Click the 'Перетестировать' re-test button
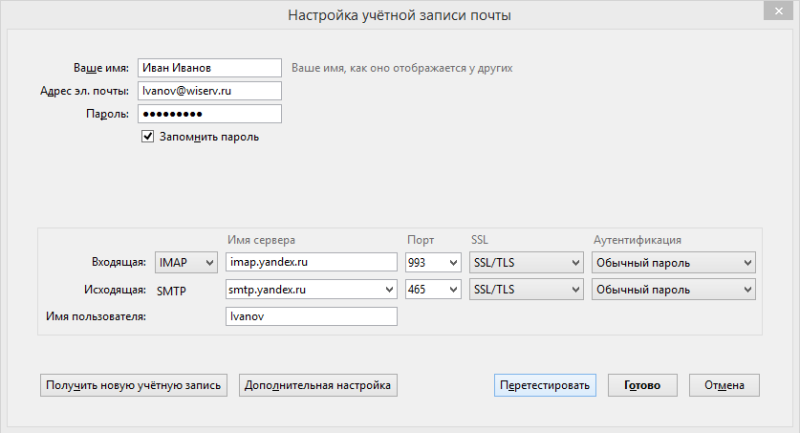The image size is (800, 433). (x=545, y=385)
